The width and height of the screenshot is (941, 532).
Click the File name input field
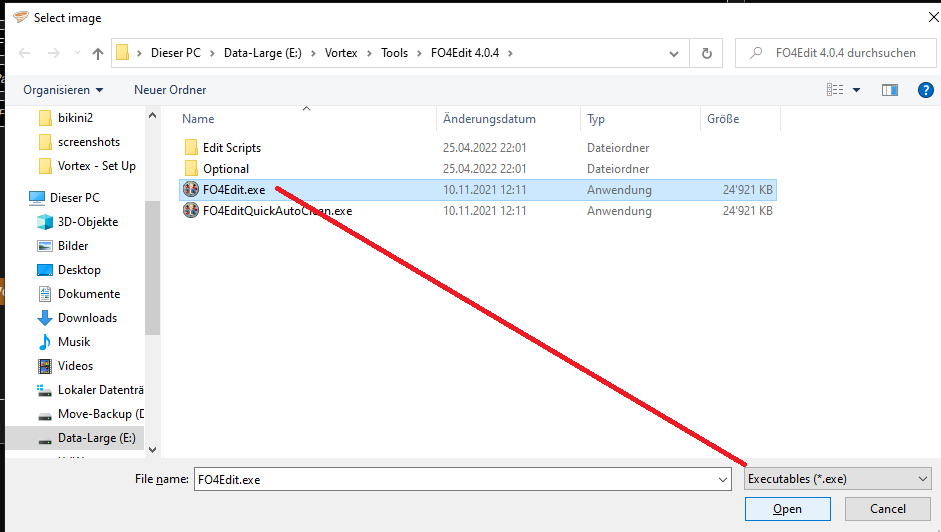tap(455, 479)
